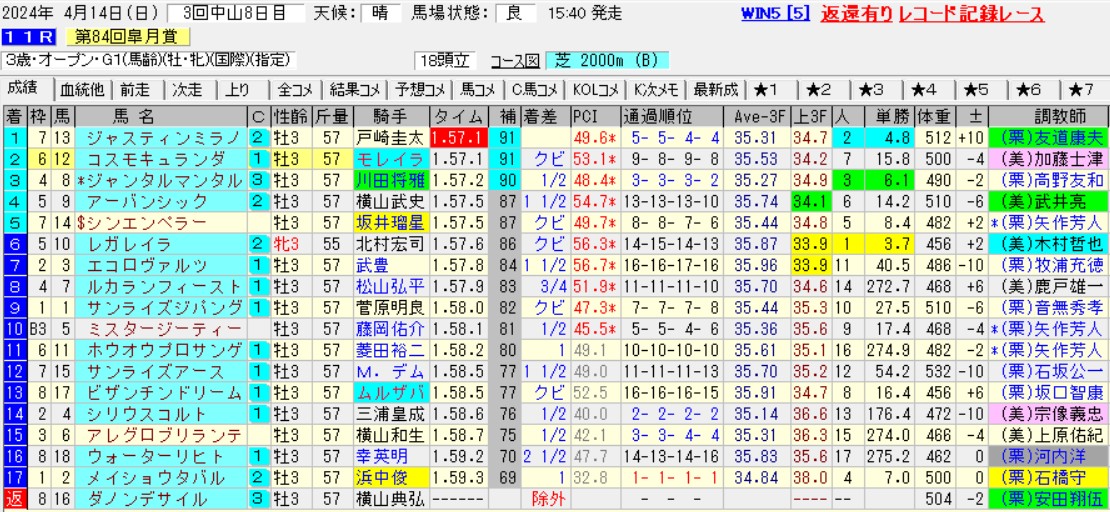Click the red record time 1.57.1 cell
1110x512 pixels.
[x=458, y=138]
